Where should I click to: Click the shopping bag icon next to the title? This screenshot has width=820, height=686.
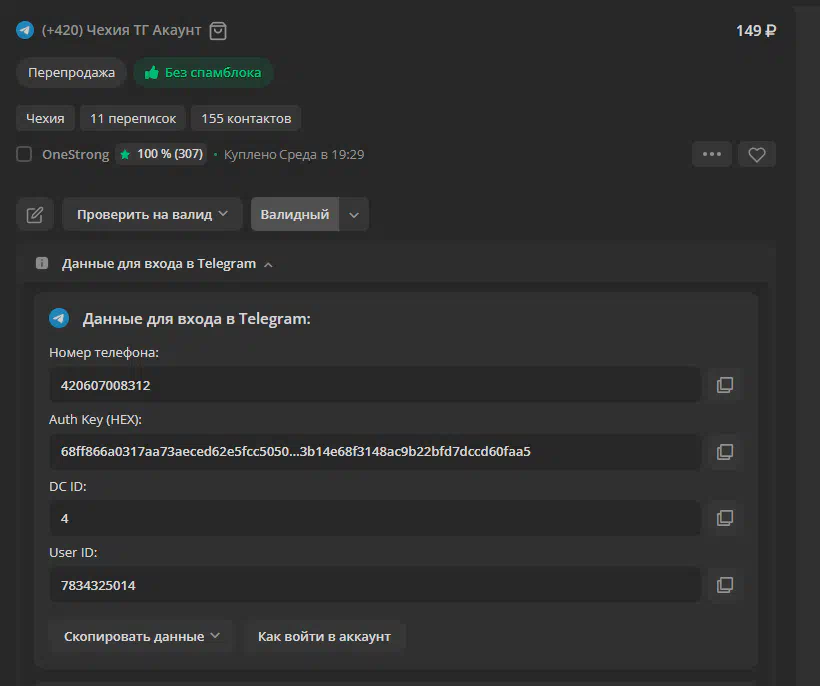click(218, 31)
